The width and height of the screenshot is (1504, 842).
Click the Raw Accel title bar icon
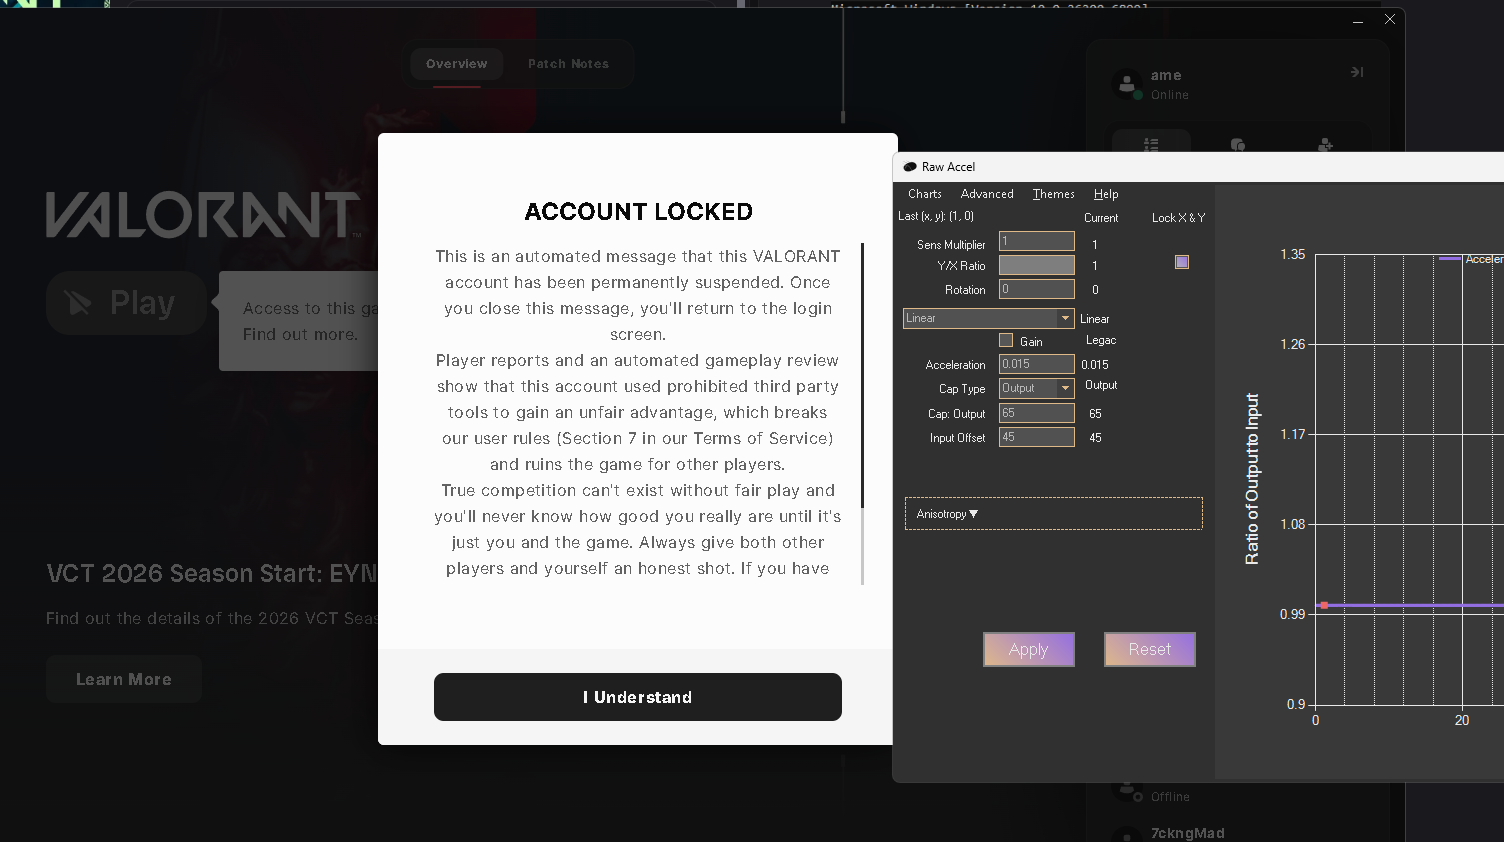[910, 167]
